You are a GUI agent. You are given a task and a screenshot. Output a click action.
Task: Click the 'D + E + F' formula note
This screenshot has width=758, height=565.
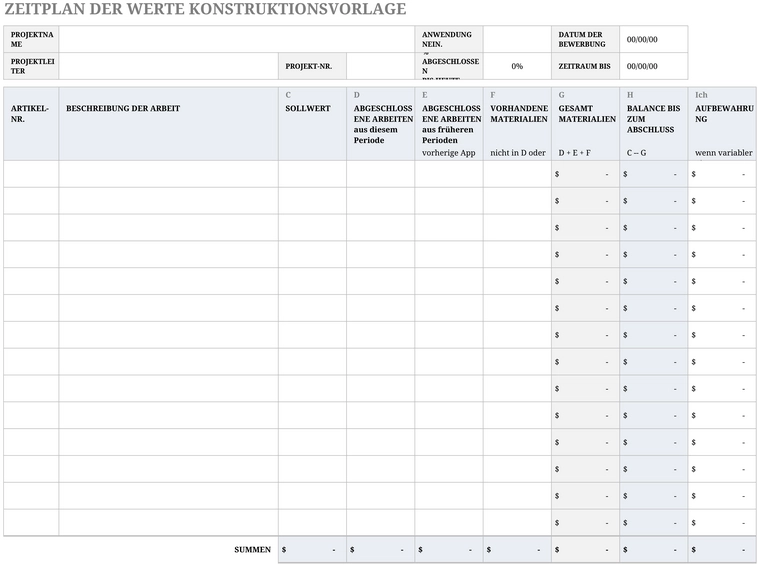pyautogui.click(x=574, y=153)
